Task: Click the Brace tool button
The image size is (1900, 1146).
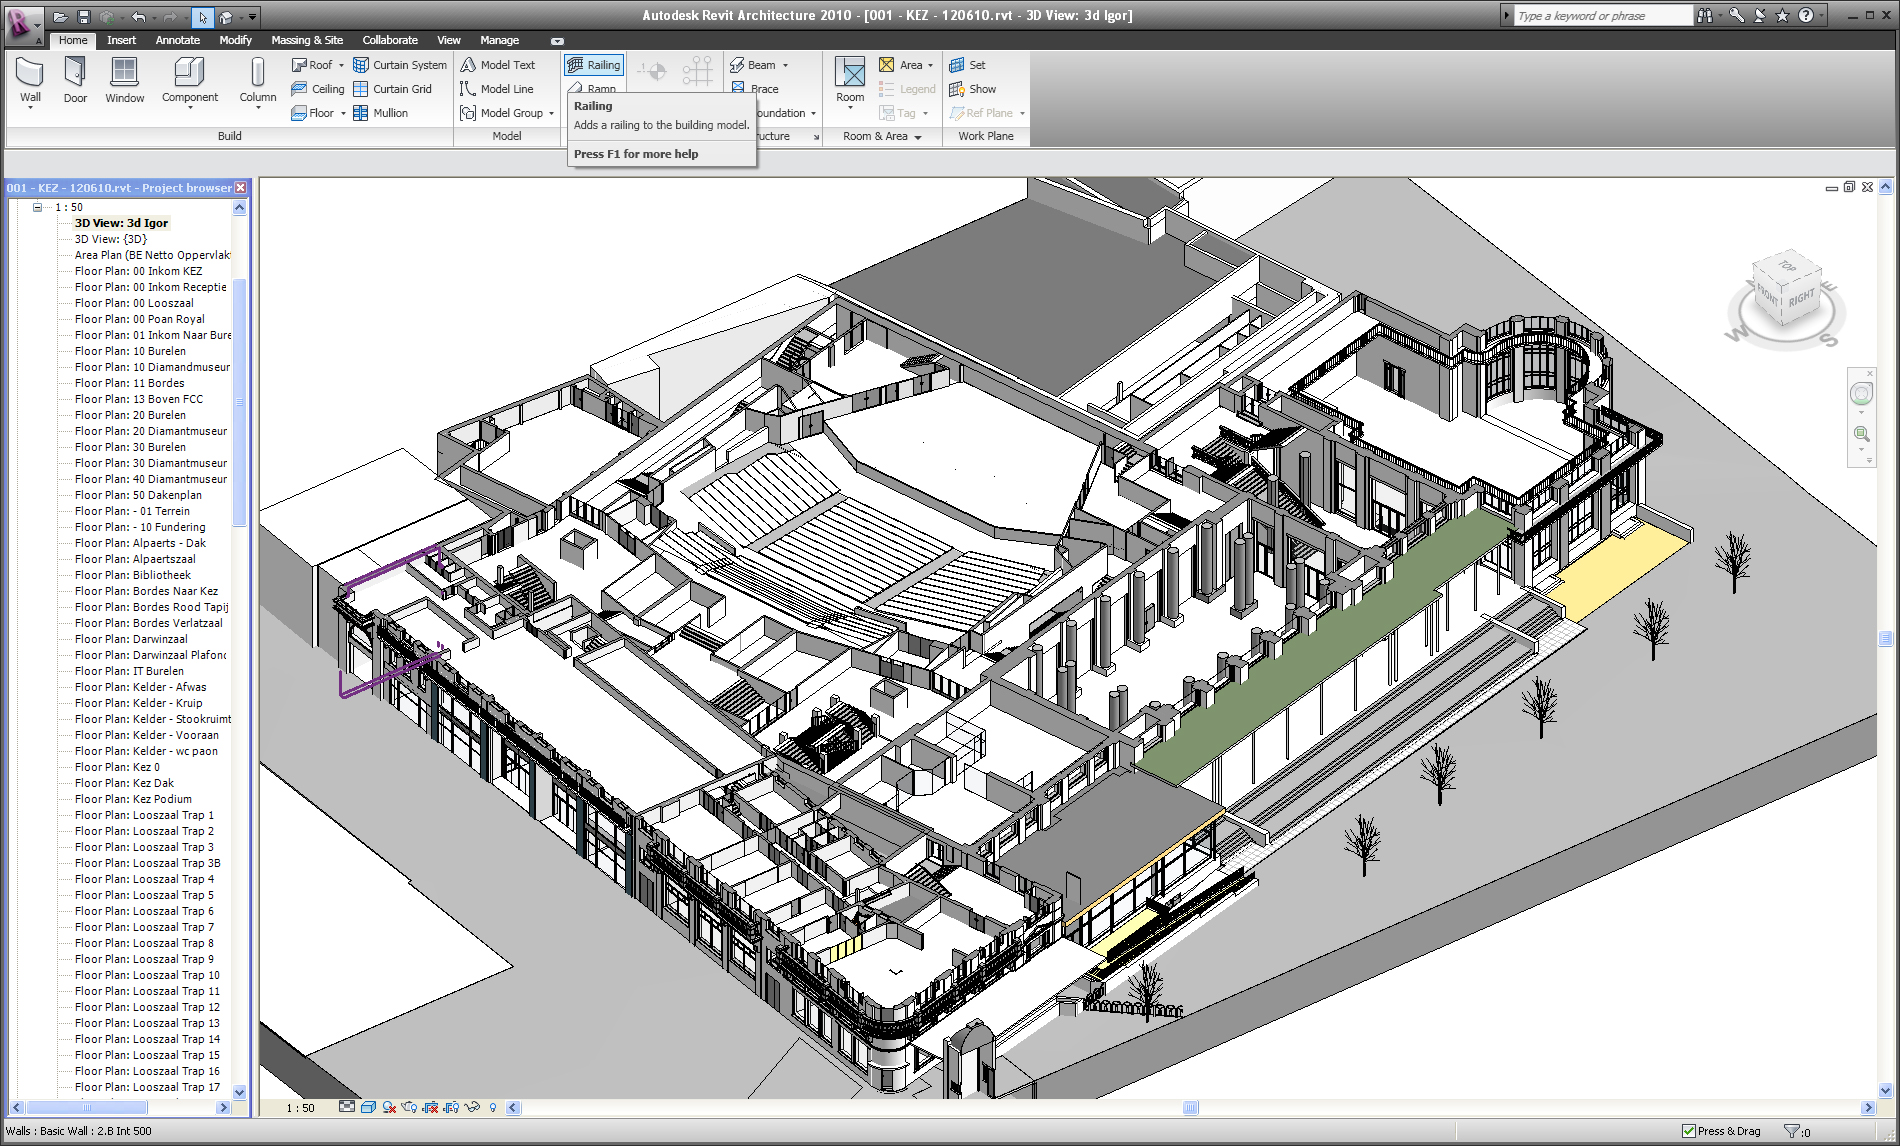Action: point(755,89)
